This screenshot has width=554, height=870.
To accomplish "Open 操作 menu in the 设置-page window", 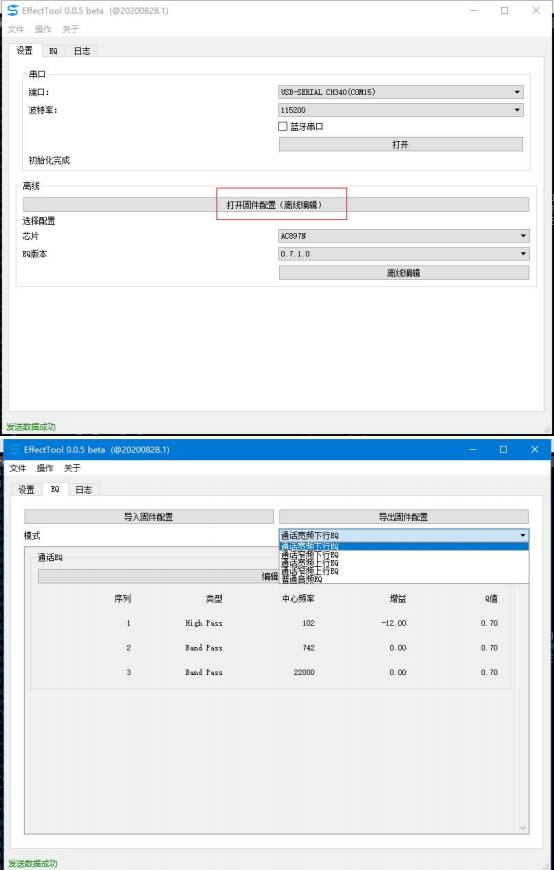I will click(x=43, y=29).
